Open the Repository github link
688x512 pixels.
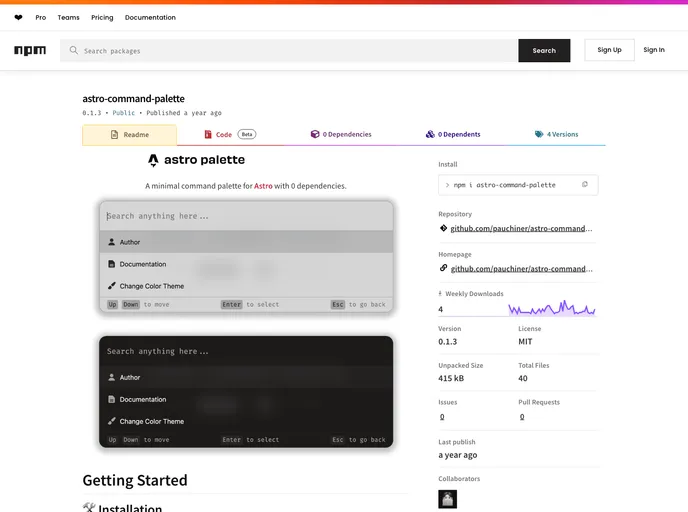(521, 229)
